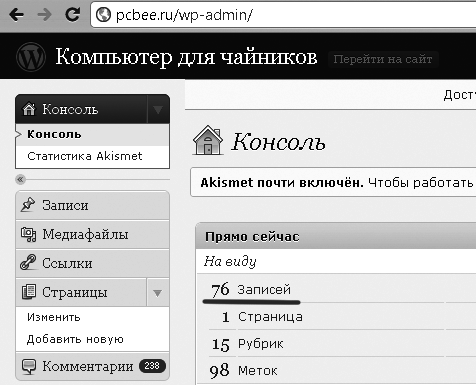The height and width of the screenshot is (385, 476).
Task: Click the Рубрик link
Action: pos(261,344)
